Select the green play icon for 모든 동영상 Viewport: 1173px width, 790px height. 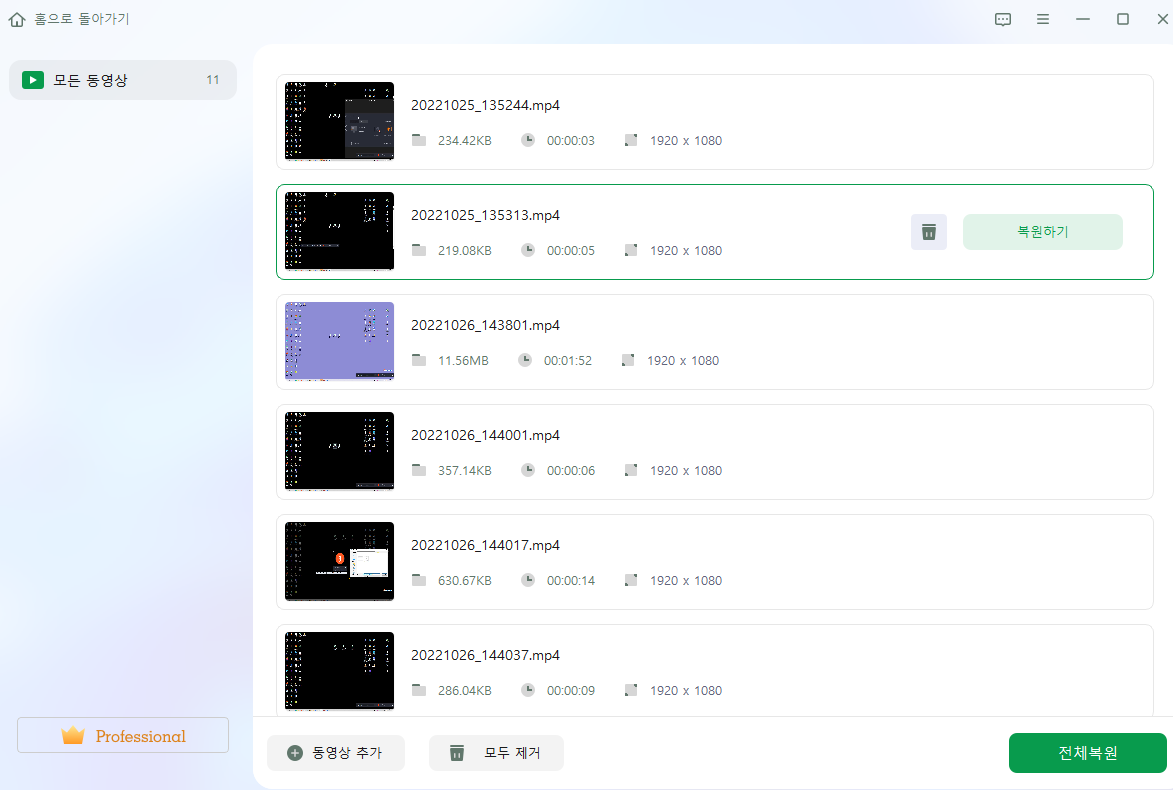33,80
